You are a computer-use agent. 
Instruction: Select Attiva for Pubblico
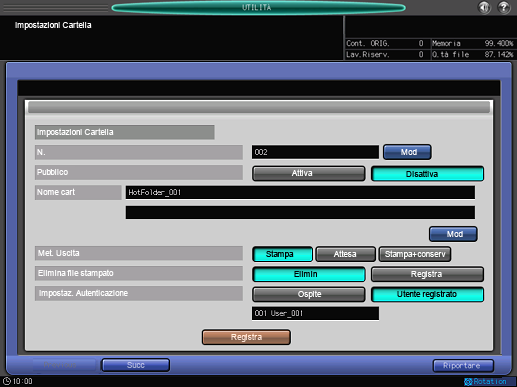point(309,173)
